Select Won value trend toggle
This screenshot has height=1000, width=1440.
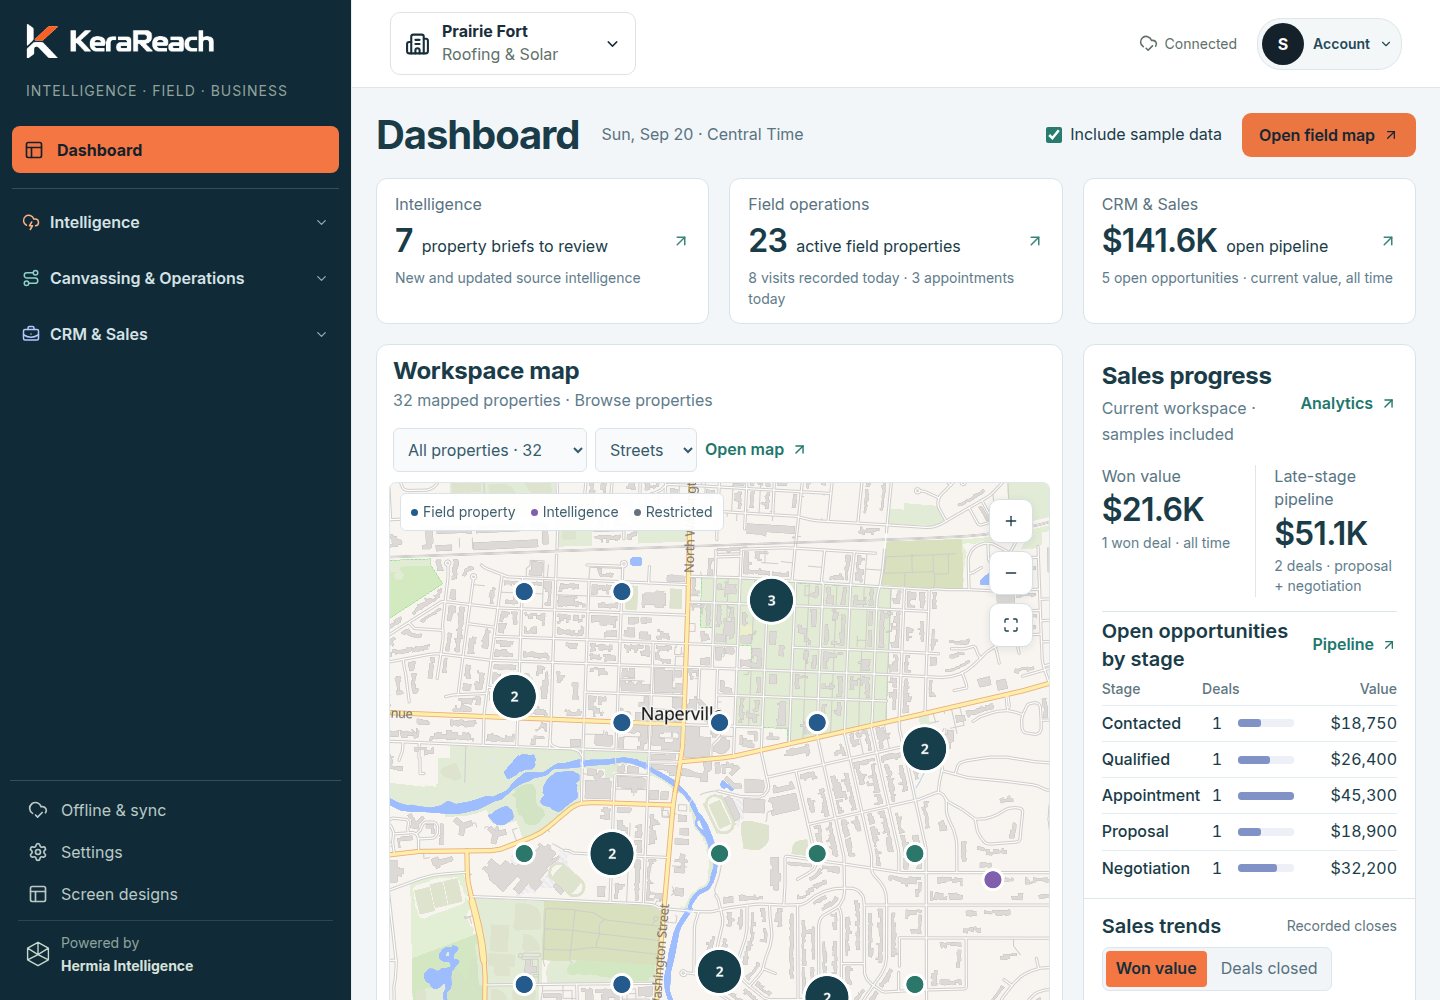(1156, 968)
